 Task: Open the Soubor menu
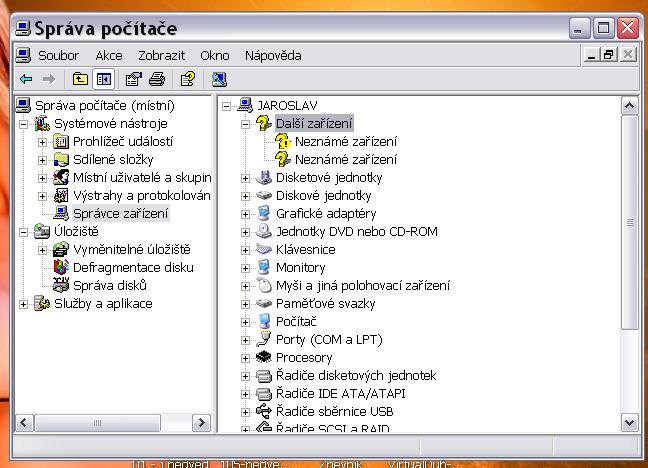58,55
